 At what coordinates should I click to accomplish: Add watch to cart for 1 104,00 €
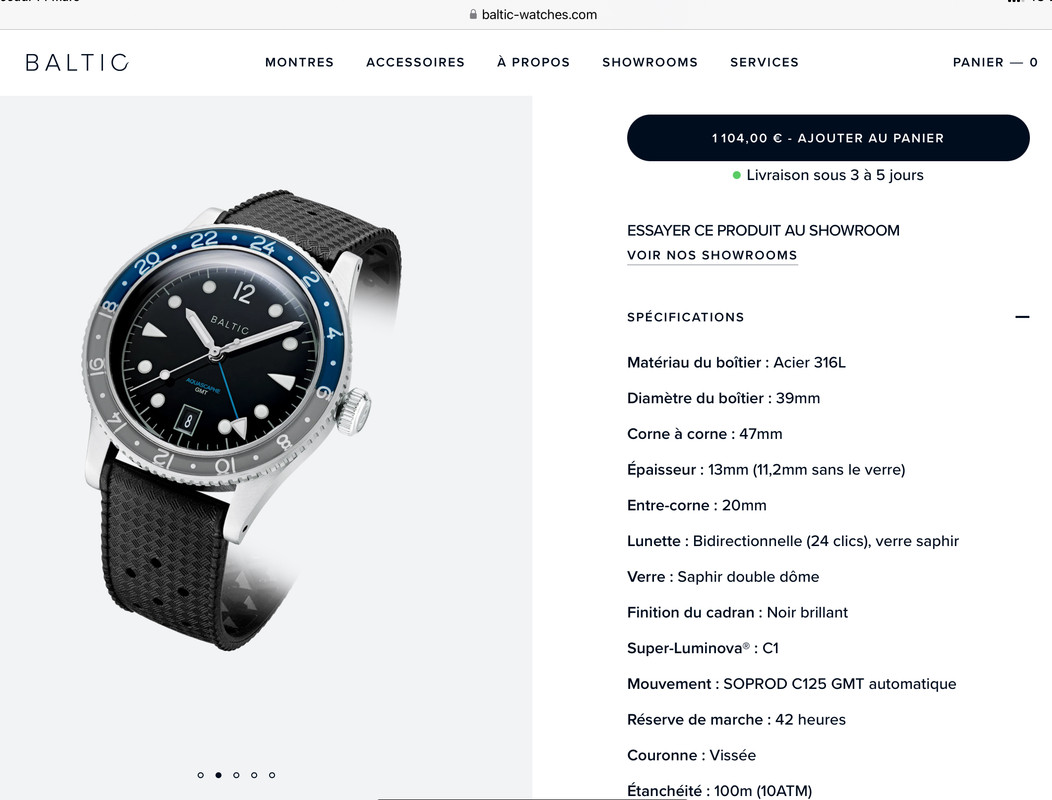[828, 138]
